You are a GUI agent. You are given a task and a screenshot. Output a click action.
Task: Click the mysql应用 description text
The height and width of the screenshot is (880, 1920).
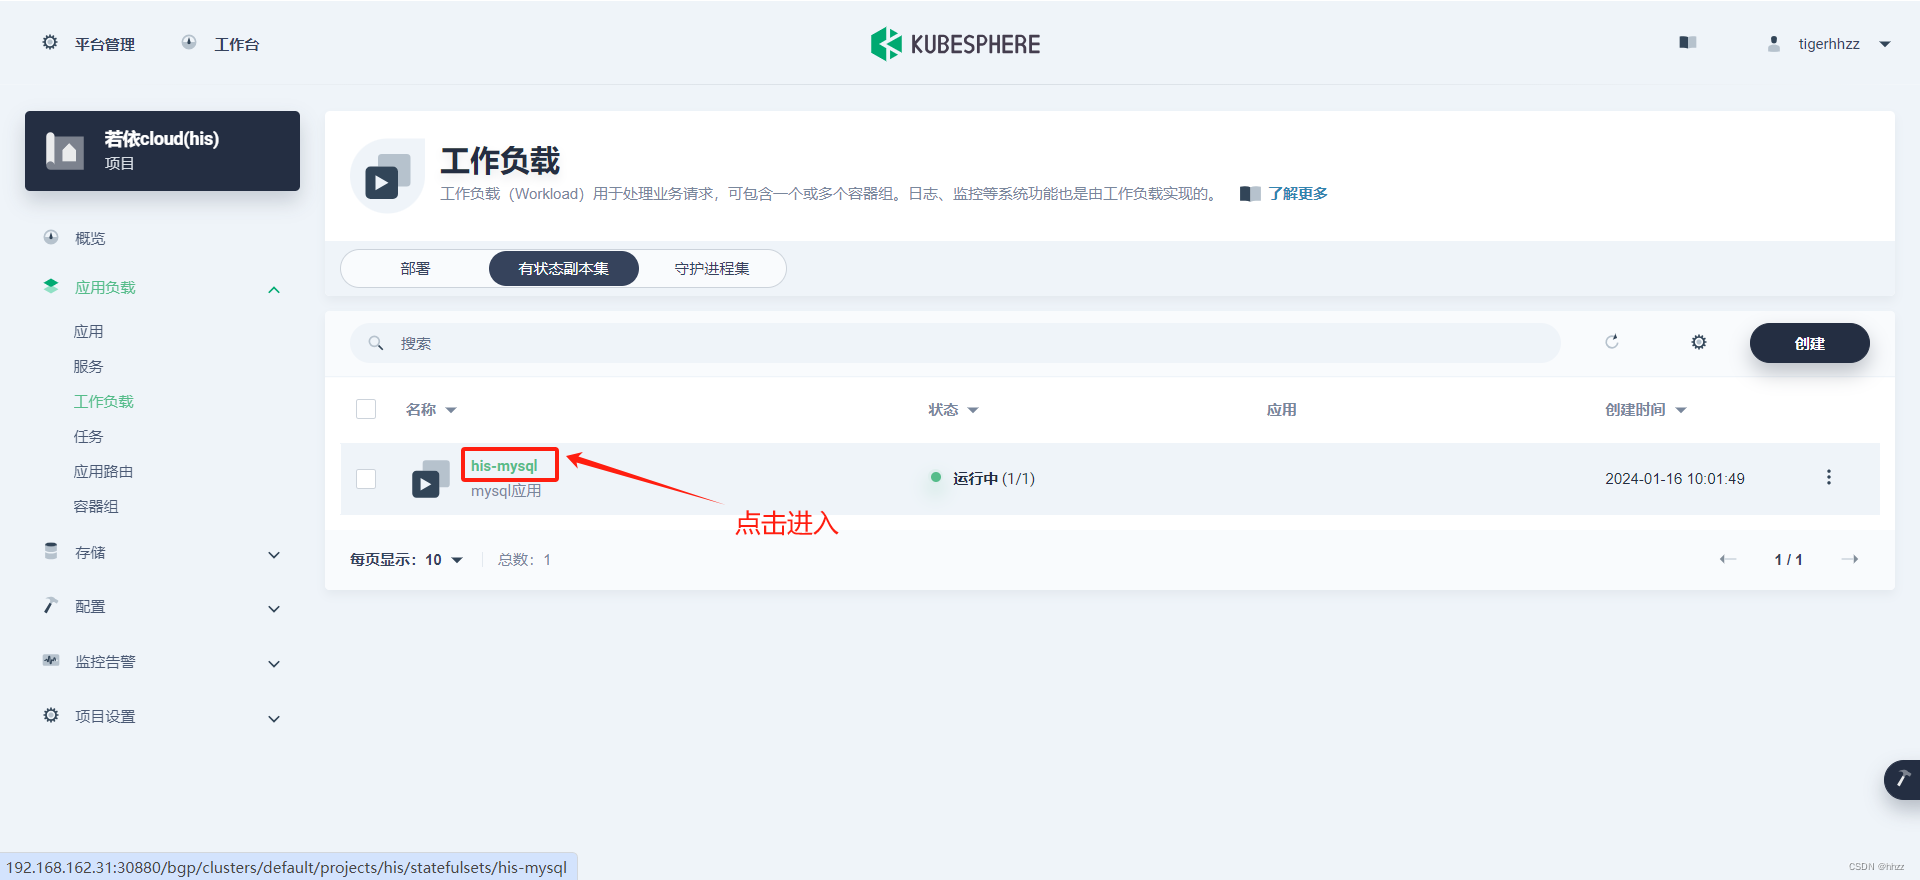506,491
